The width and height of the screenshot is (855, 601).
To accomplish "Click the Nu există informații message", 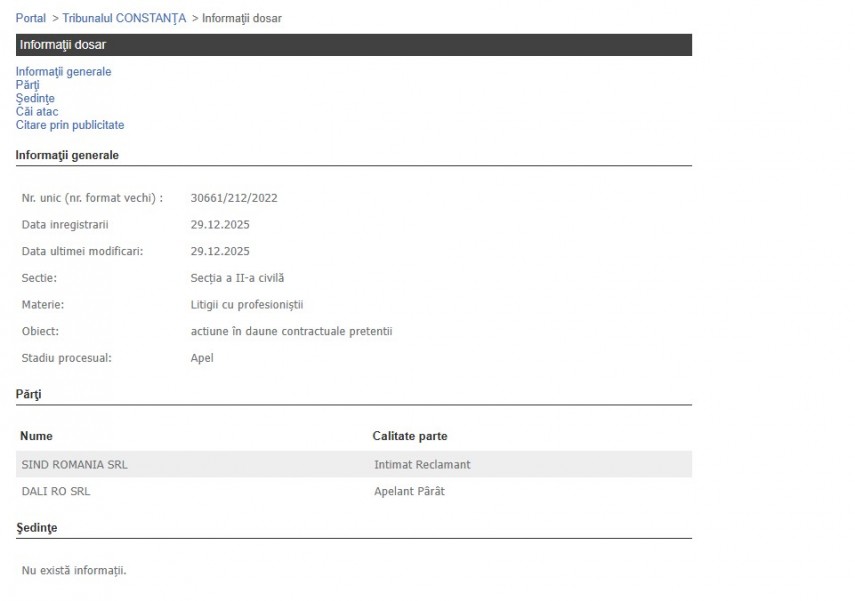I will point(74,571).
